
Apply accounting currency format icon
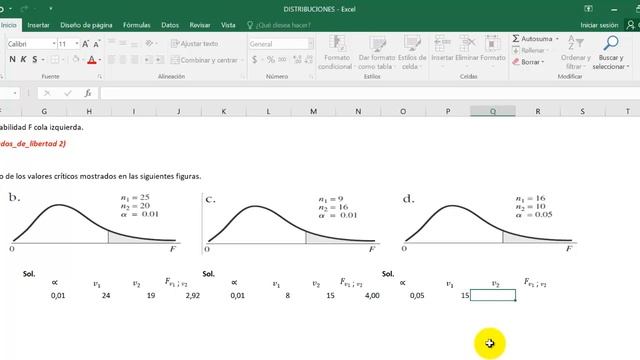tap(255, 60)
